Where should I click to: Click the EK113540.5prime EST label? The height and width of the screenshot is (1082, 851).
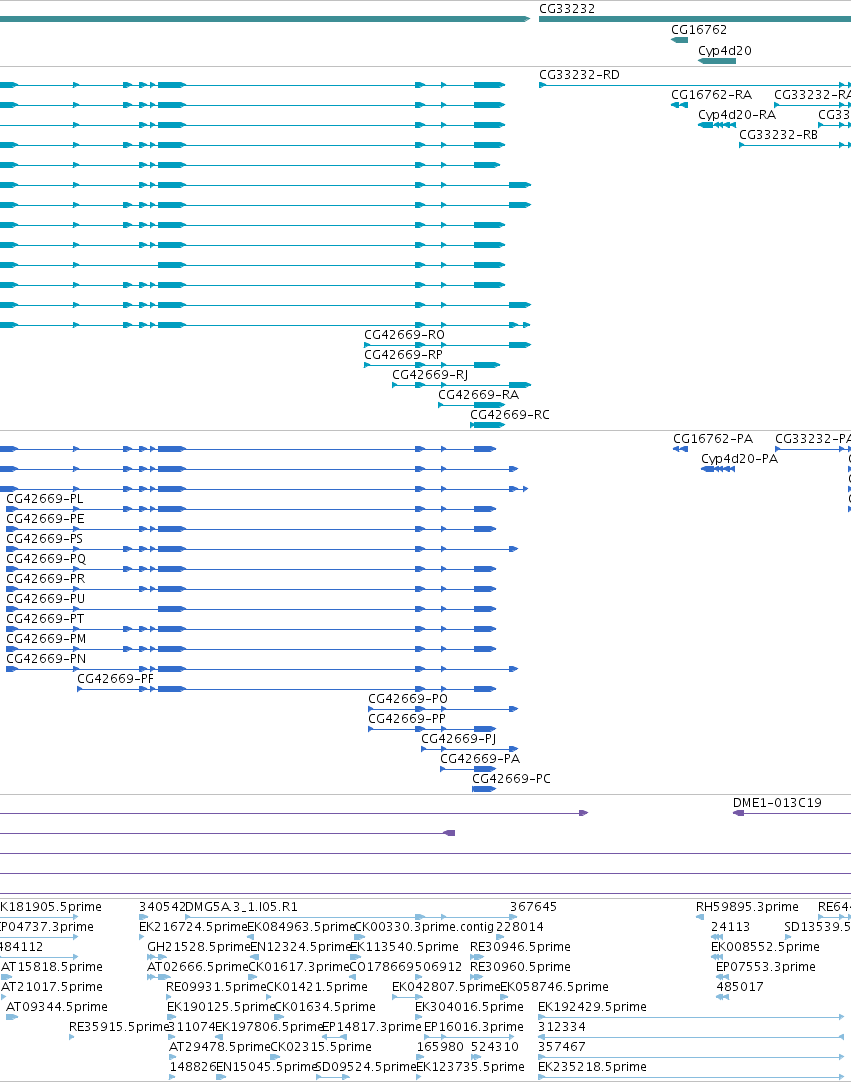[404, 947]
